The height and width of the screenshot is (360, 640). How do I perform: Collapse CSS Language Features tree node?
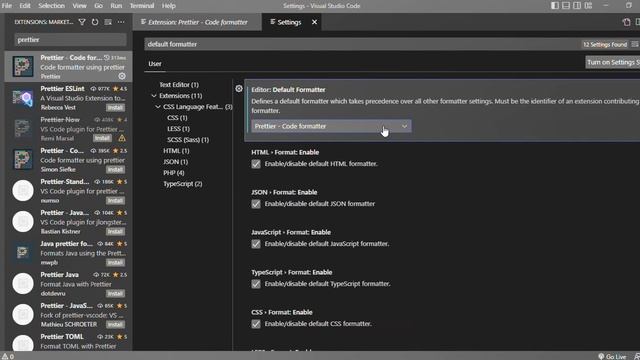pyautogui.click(x=158, y=107)
